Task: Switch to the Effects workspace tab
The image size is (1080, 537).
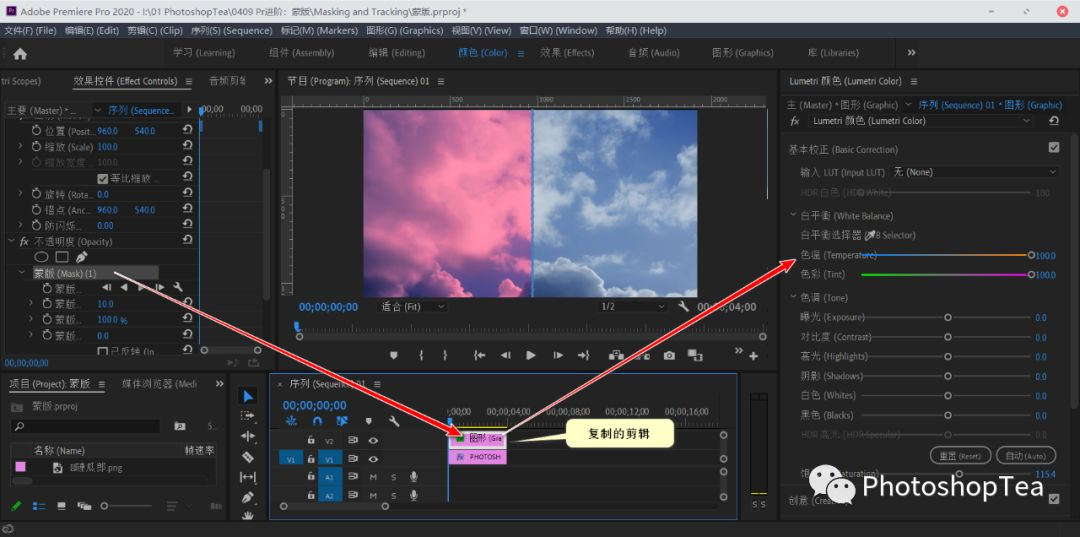Action: coord(567,52)
